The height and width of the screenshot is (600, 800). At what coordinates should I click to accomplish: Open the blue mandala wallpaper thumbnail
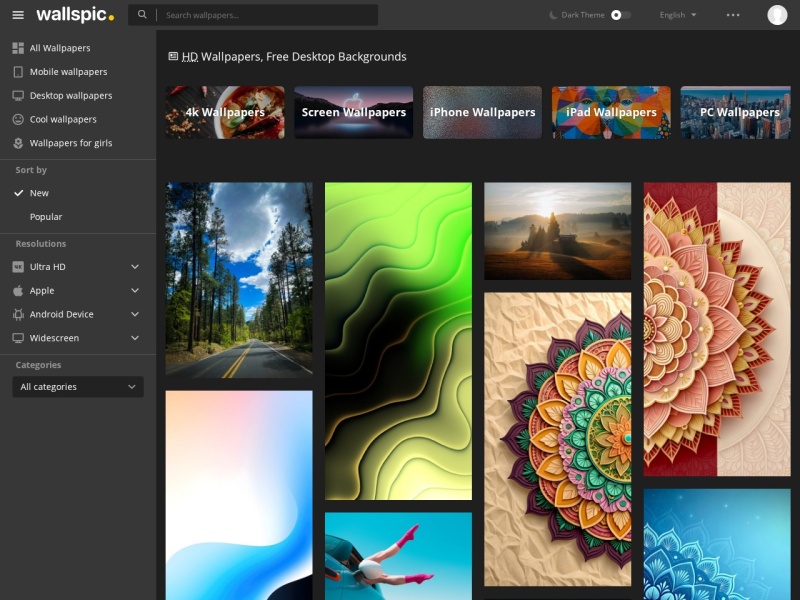click(x=717, y=544)
